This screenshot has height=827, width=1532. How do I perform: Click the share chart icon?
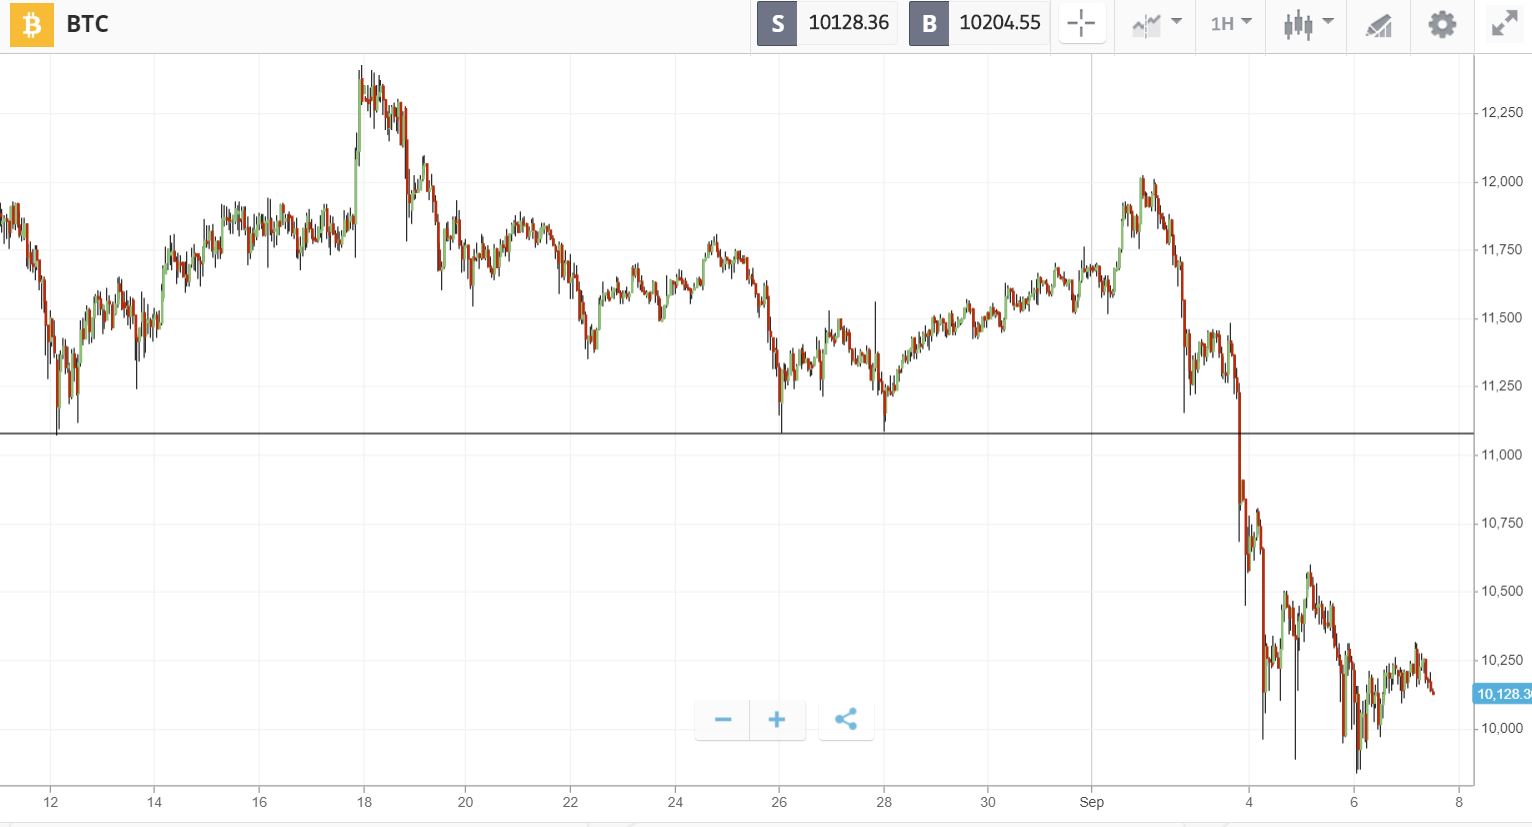point(846,719)
